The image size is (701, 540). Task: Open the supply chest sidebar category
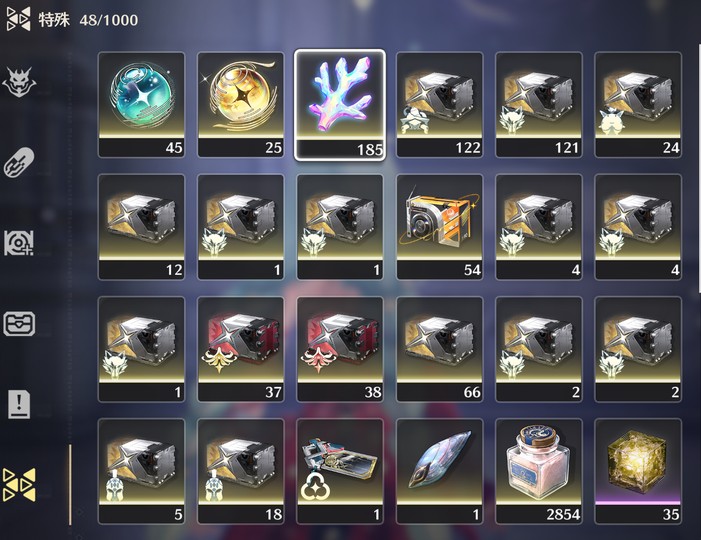pos(19,324)
